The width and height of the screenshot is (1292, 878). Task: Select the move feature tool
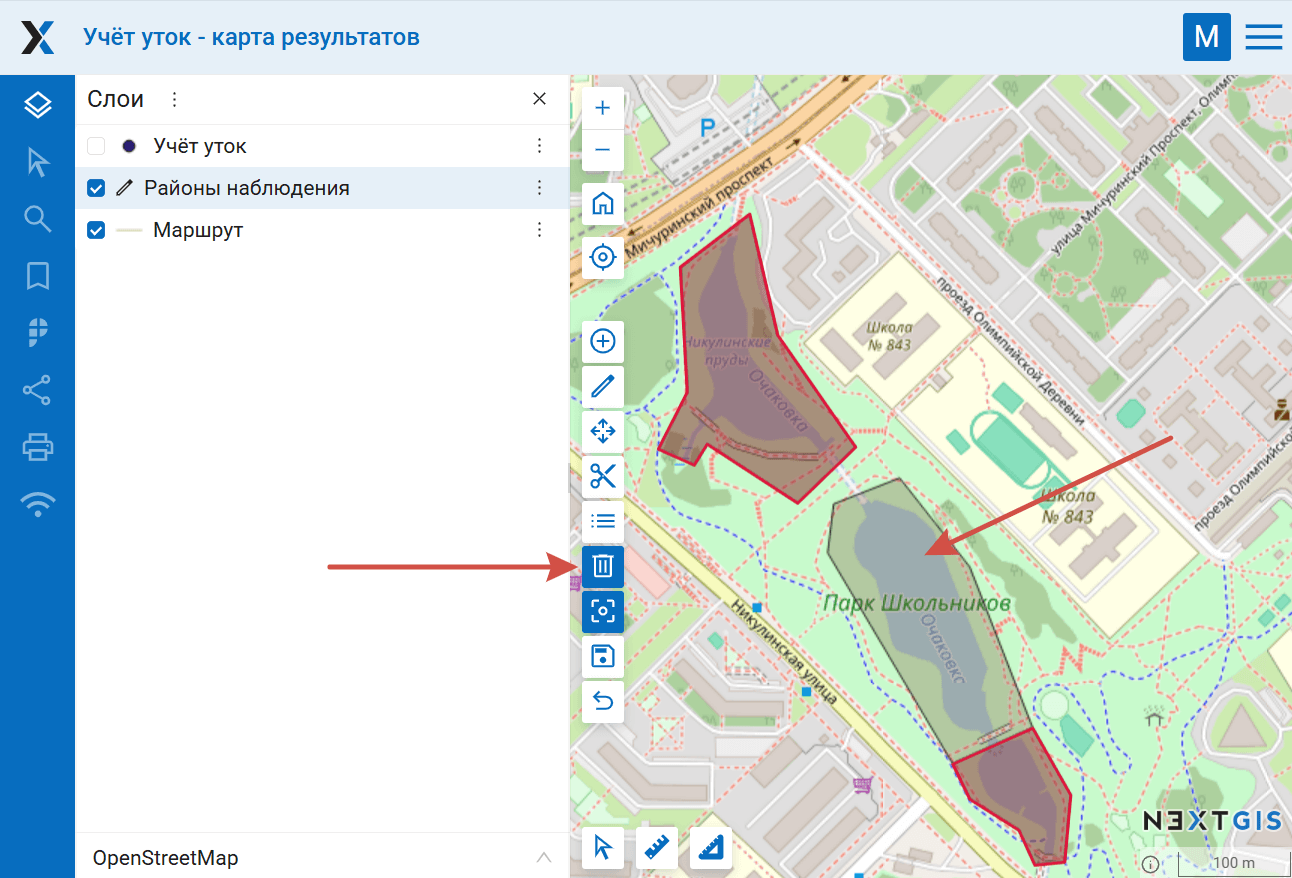click(x=603, y=431)
